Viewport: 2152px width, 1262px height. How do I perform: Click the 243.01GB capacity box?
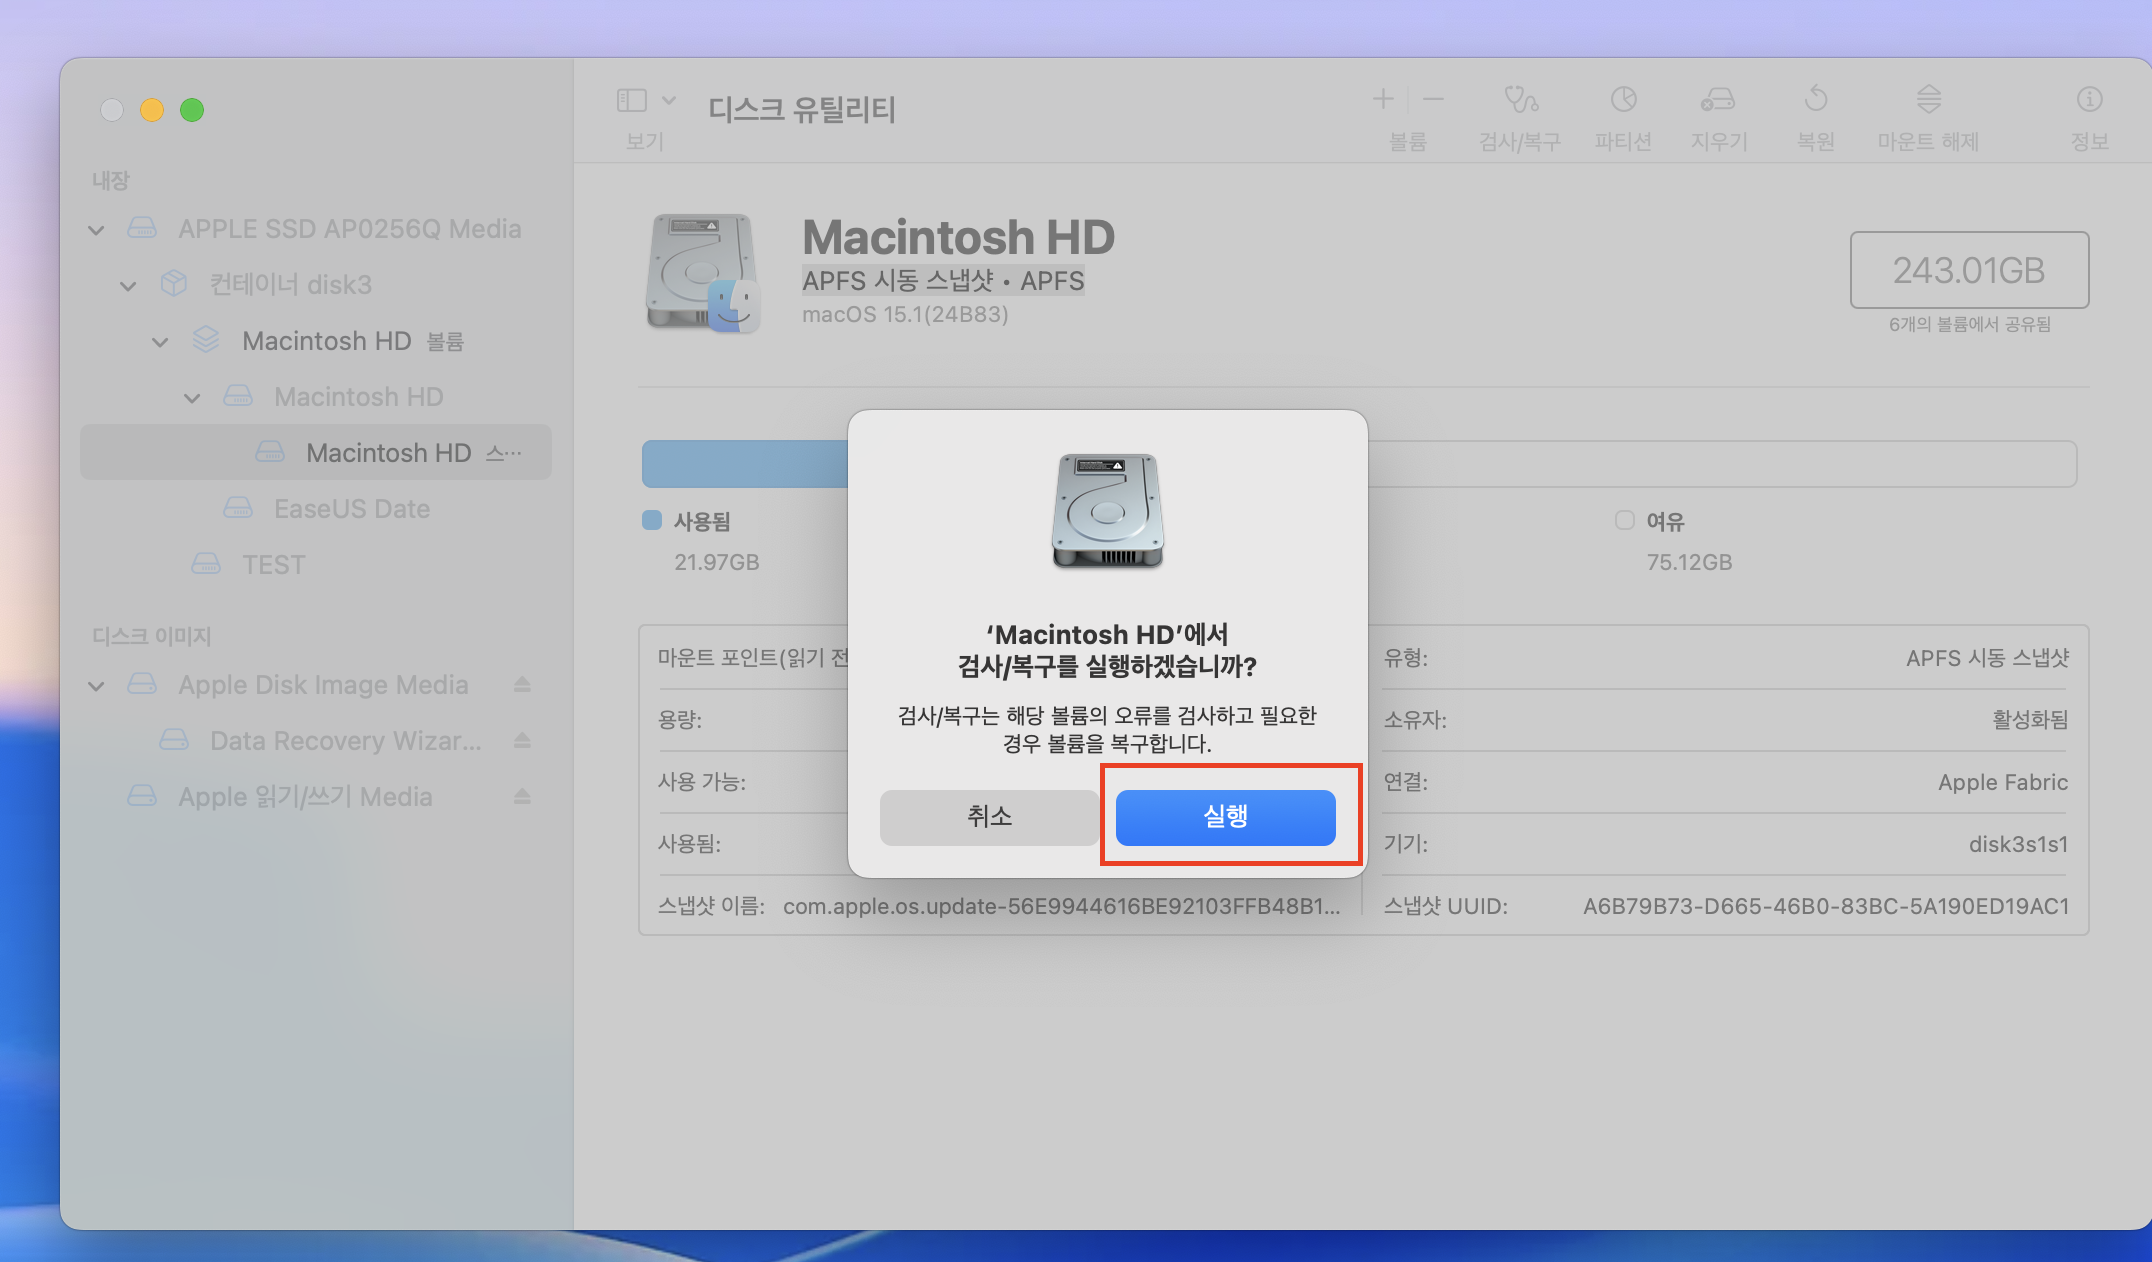[x=1969, y=270]
